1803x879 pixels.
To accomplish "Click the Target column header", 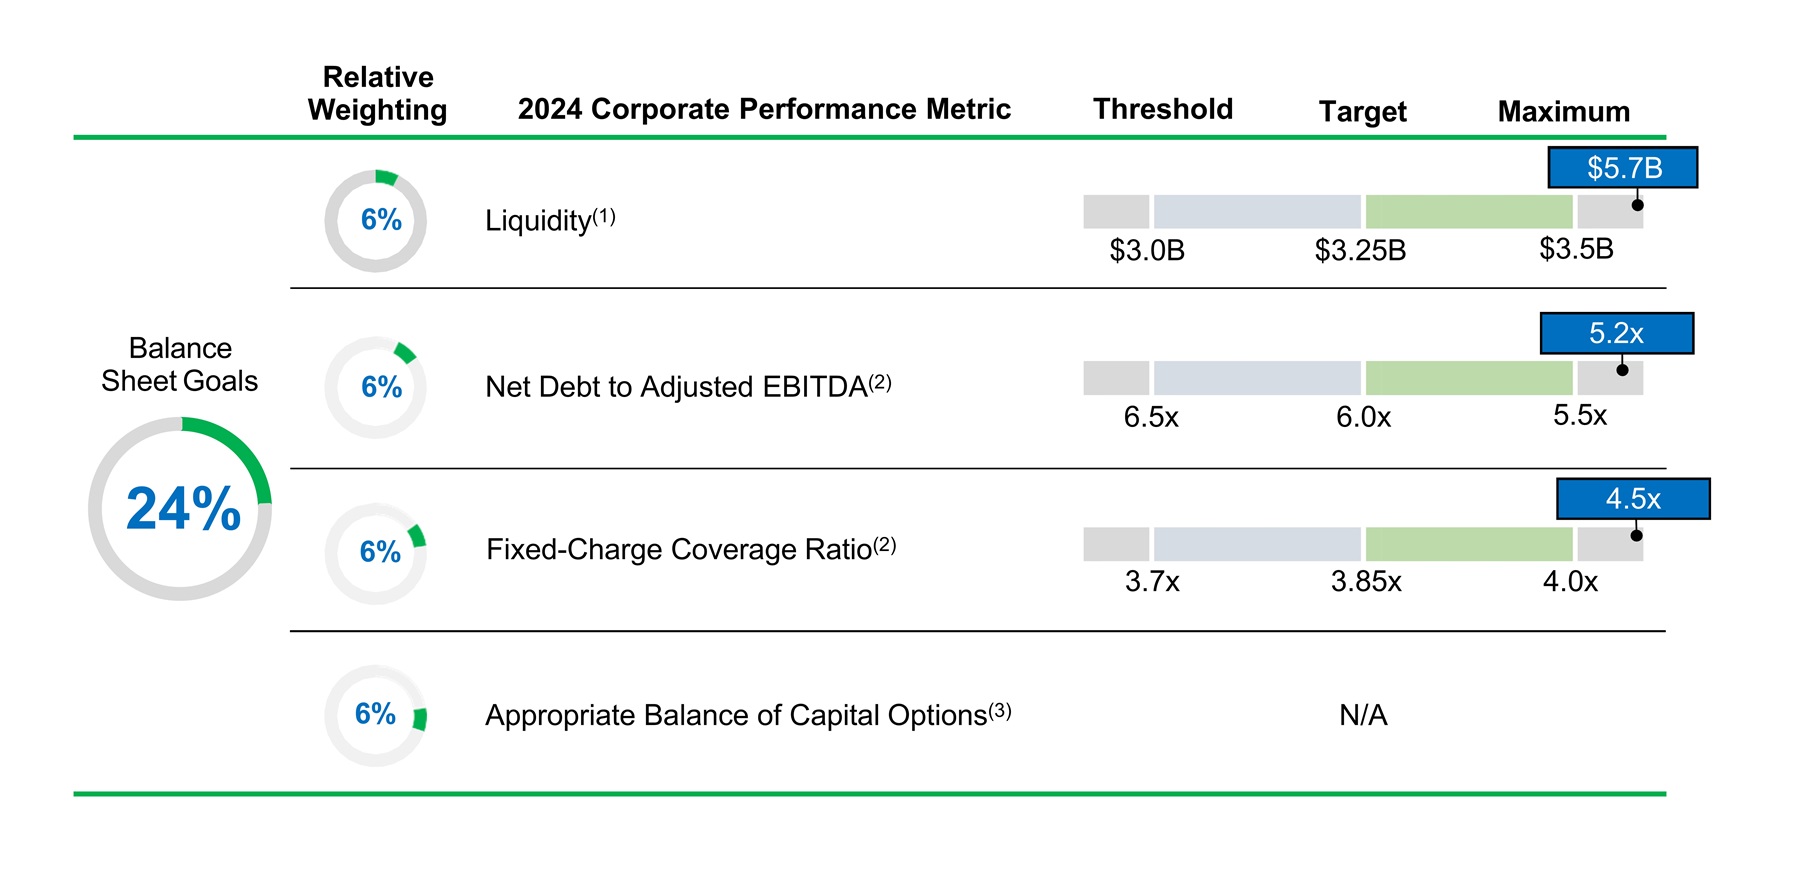I will tap(1362, 111).
